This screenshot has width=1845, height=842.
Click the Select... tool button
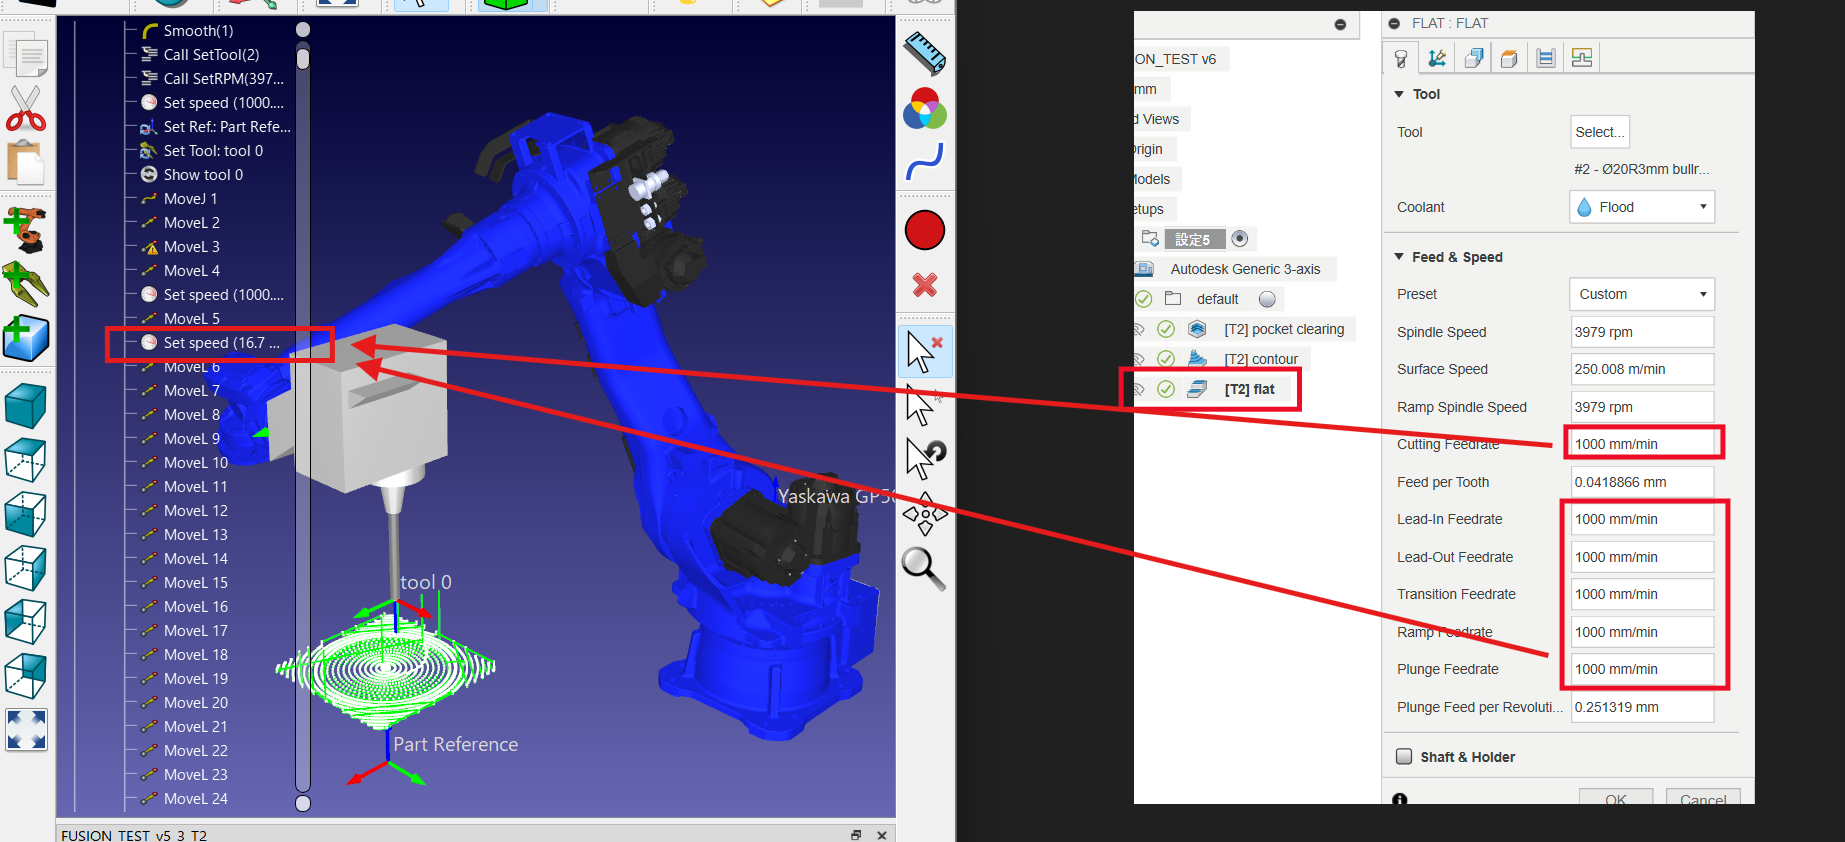pyautogui.click(x=1599, y=132)
